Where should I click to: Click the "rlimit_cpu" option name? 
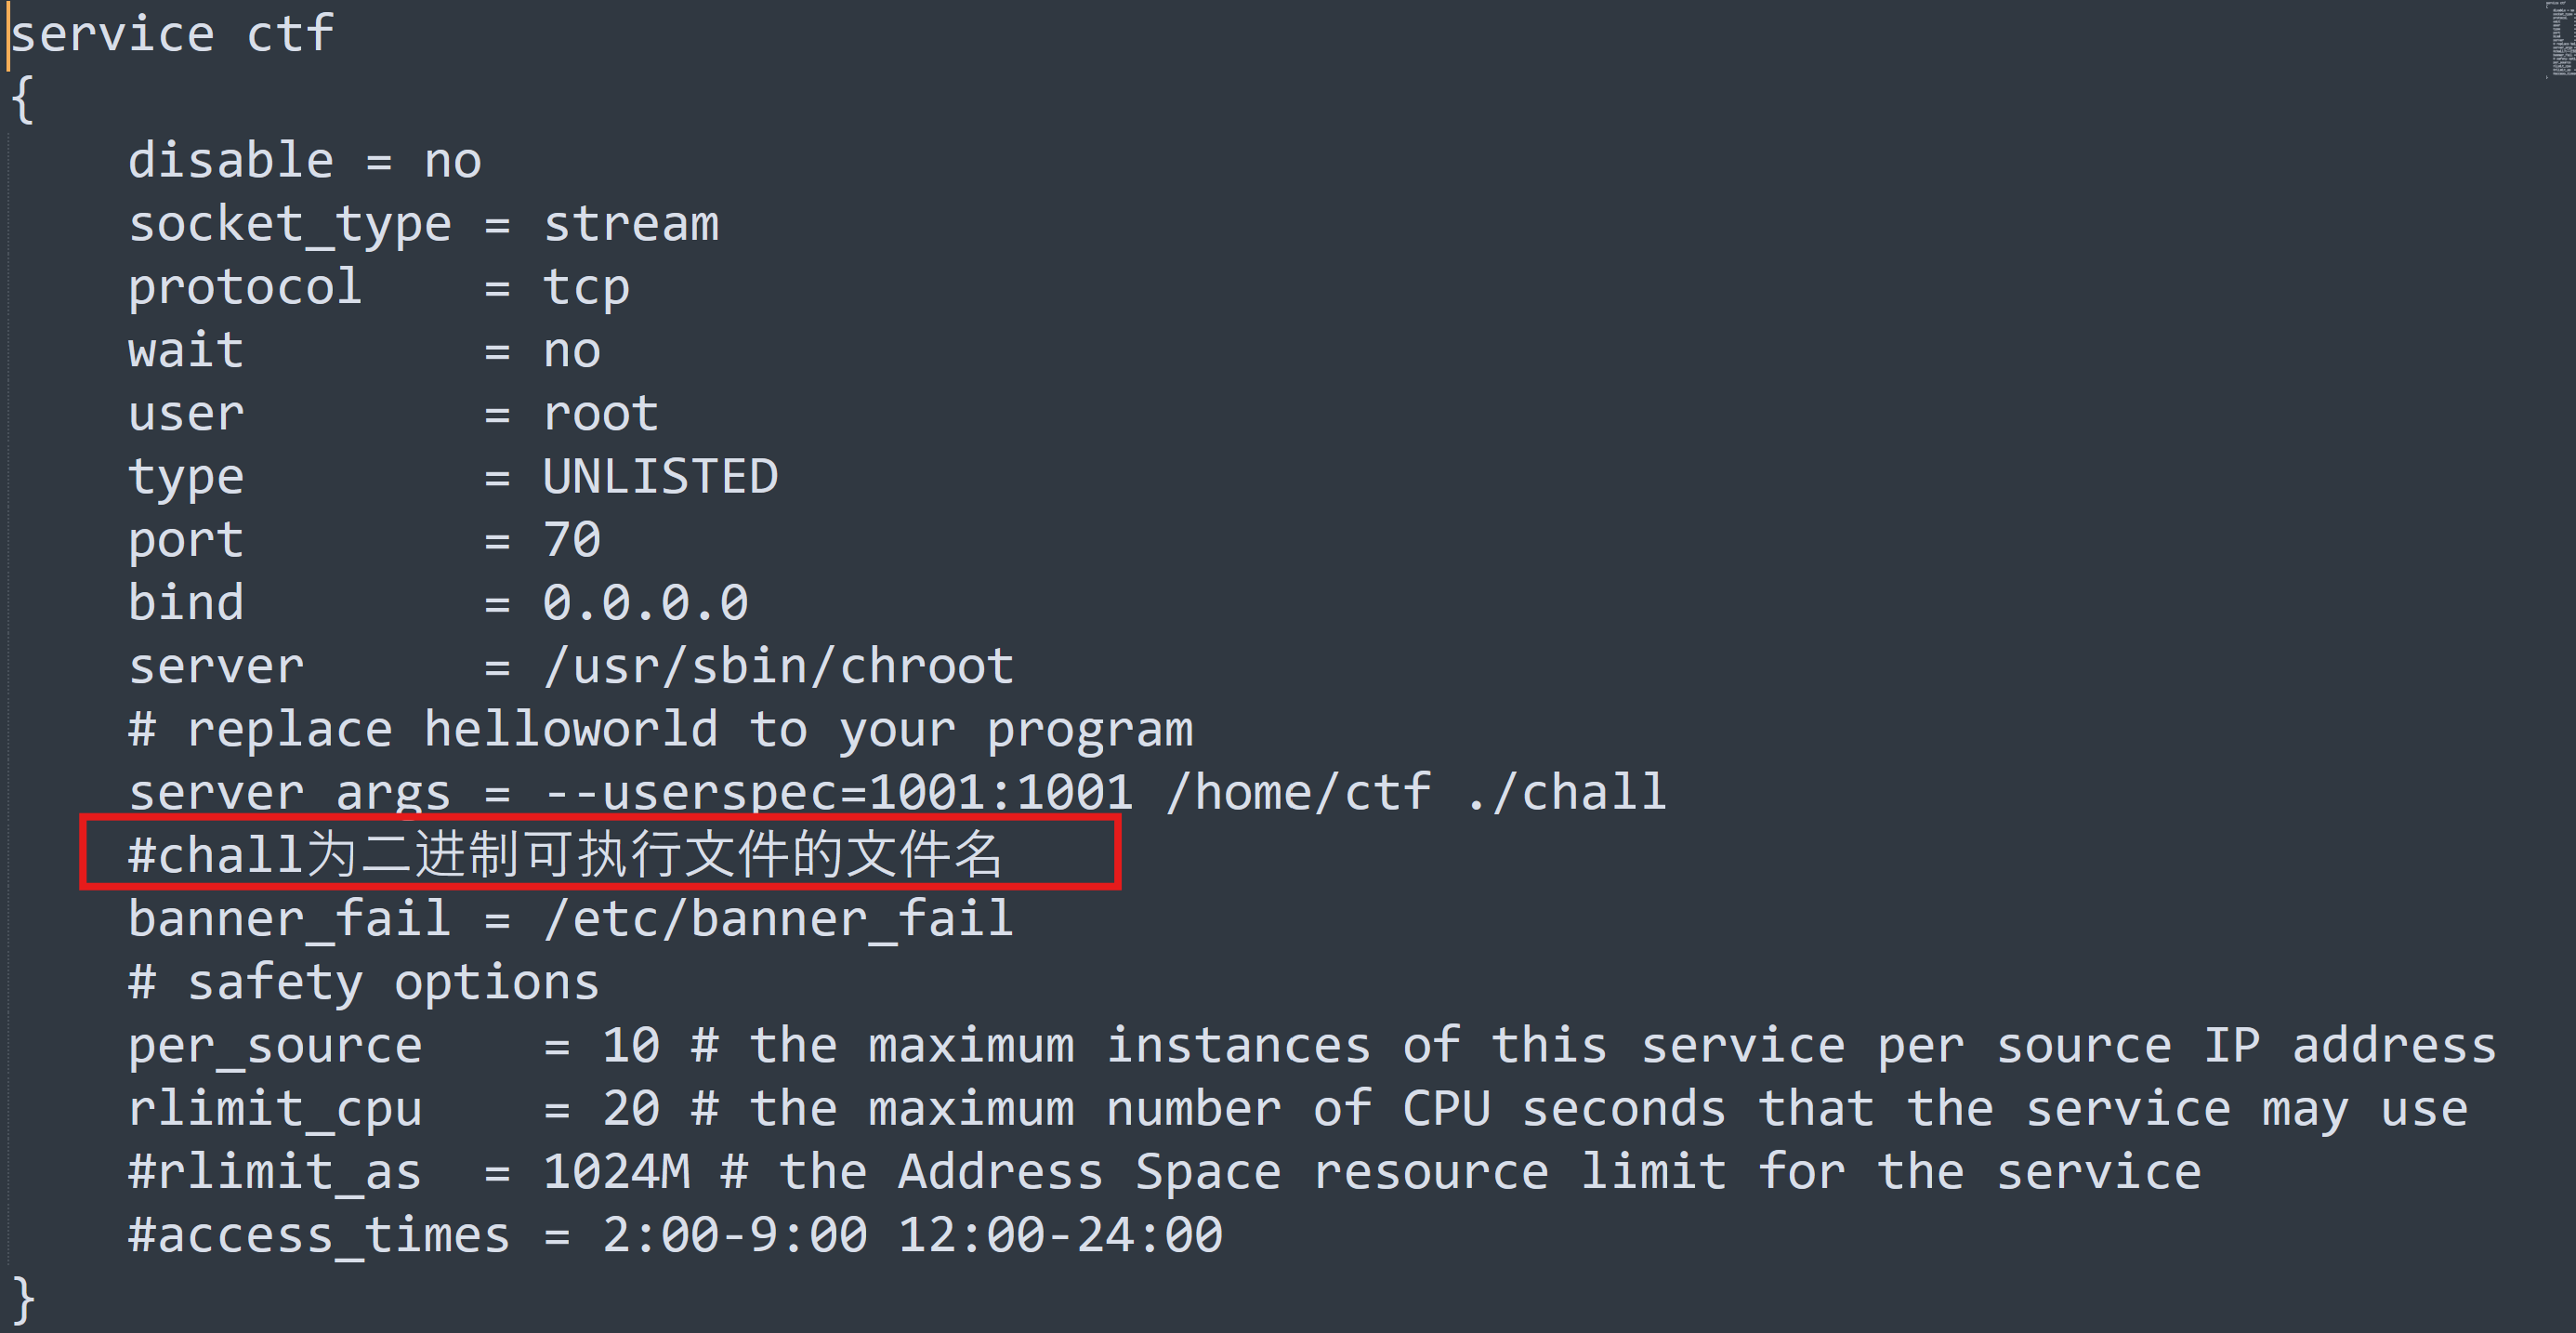coord(275,1109)
